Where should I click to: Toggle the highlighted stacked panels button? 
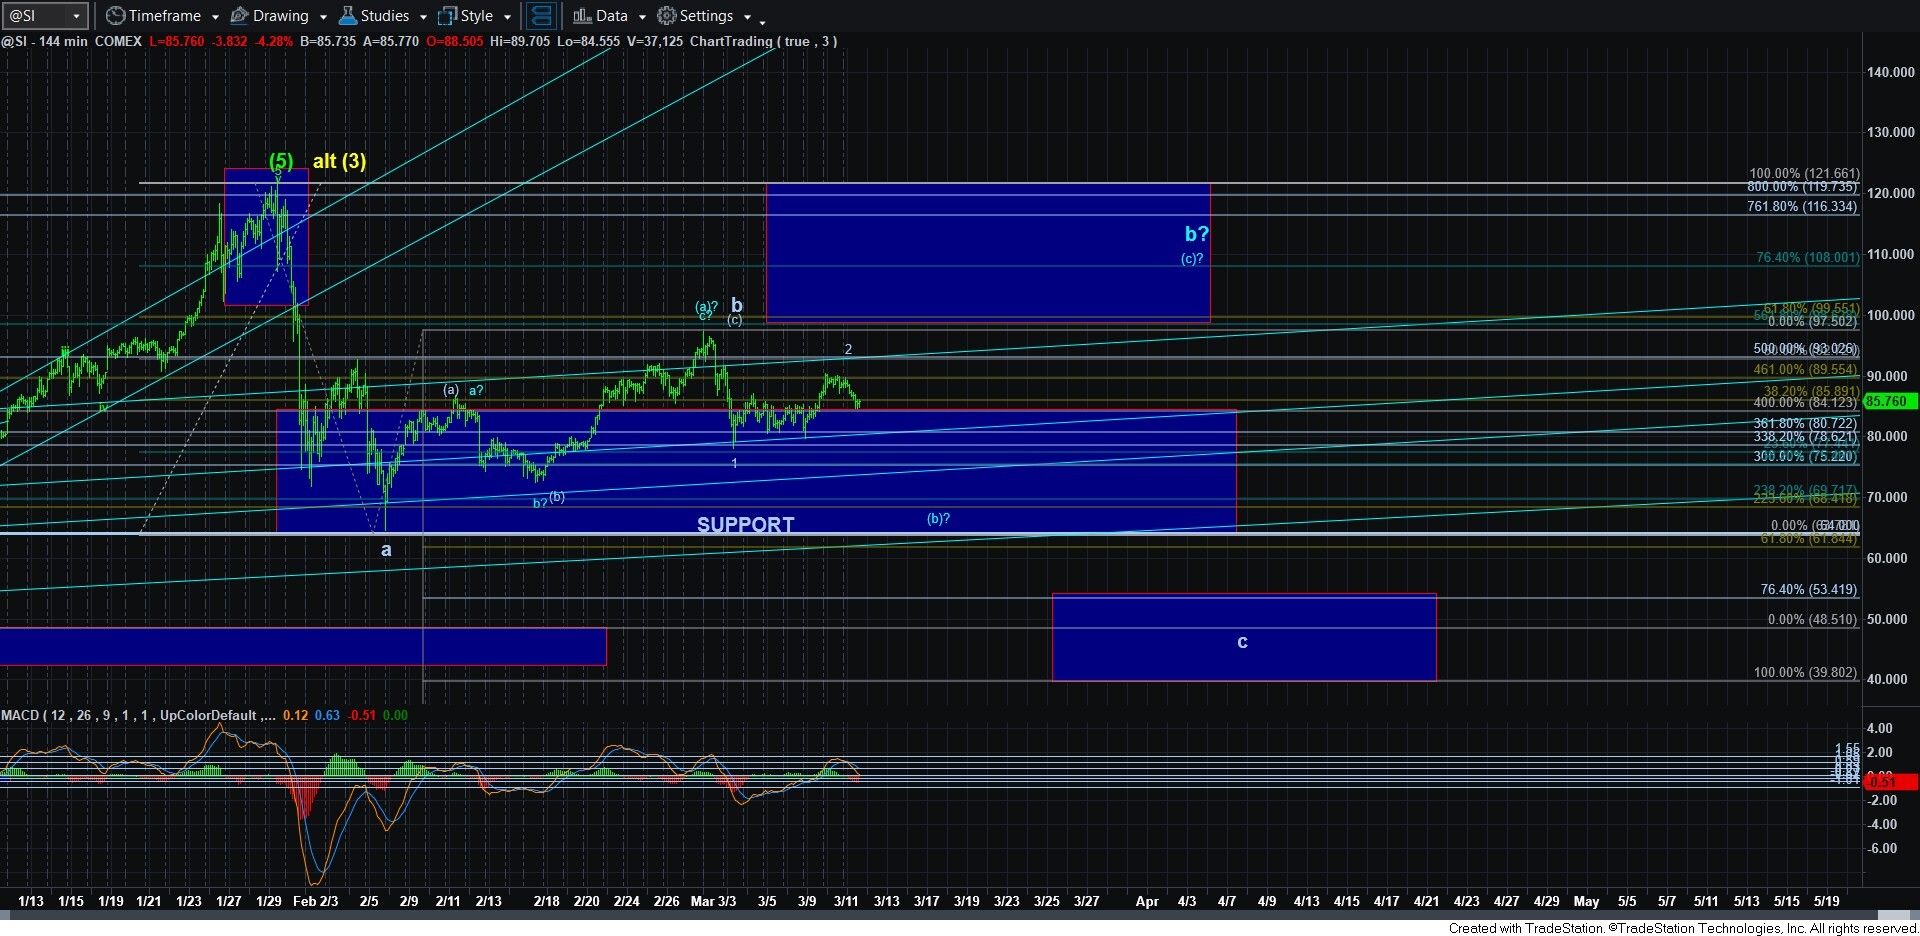(541, 16)
